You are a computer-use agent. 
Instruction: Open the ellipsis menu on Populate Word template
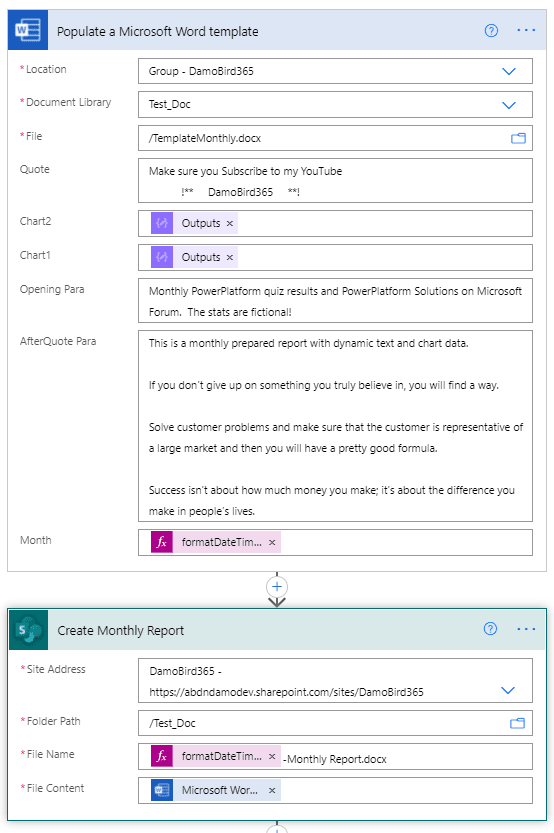(526, 30)
